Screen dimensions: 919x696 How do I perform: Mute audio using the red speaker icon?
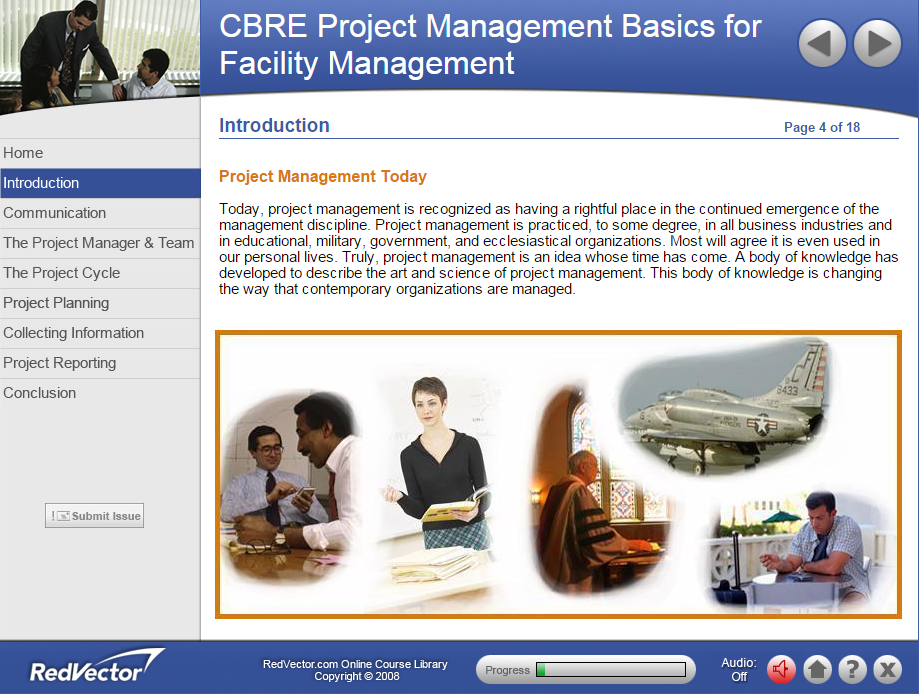coord(781,669)
